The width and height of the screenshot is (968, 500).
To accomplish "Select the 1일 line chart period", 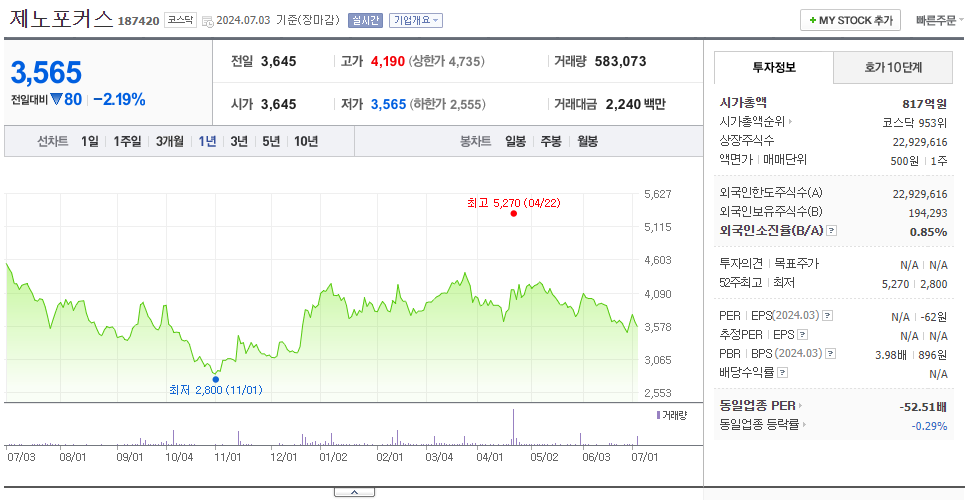I will click(90, 141).
